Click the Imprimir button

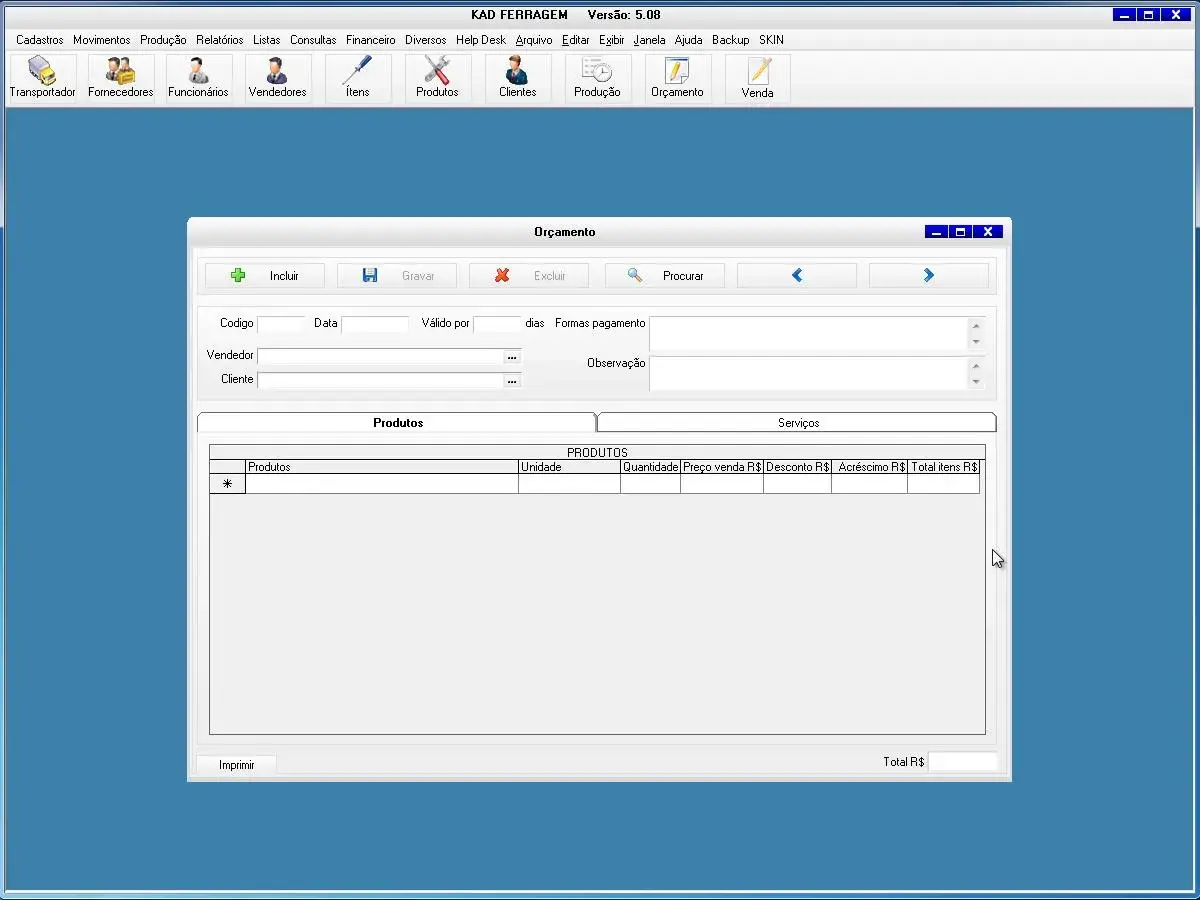pyautogui.click(x=237, y=765)
